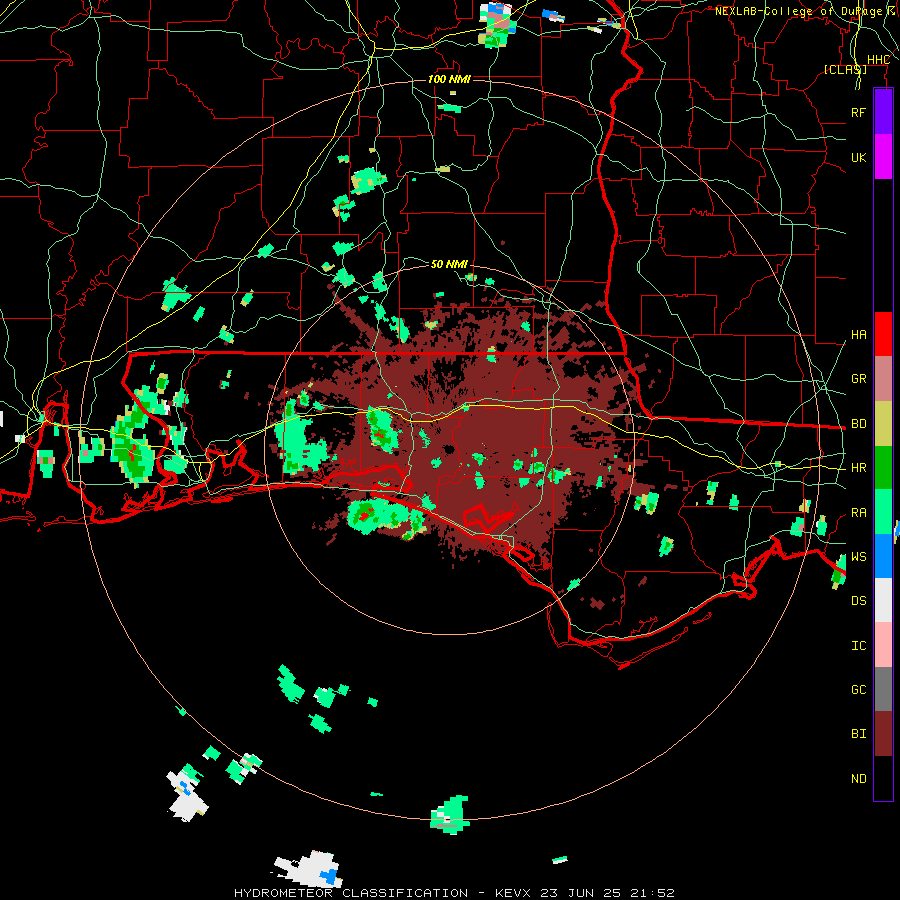Click the HHC product label
This screenshot has width=900, height=900.
(878, 60)
